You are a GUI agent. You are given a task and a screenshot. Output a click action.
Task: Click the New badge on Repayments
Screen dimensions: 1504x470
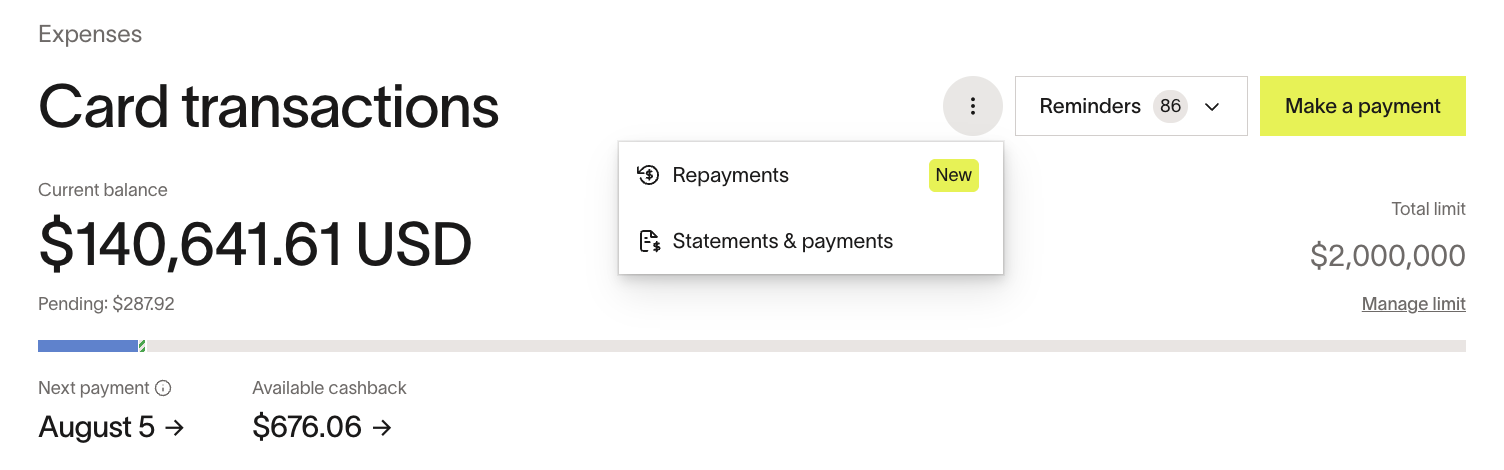click(x=953, y=175)
